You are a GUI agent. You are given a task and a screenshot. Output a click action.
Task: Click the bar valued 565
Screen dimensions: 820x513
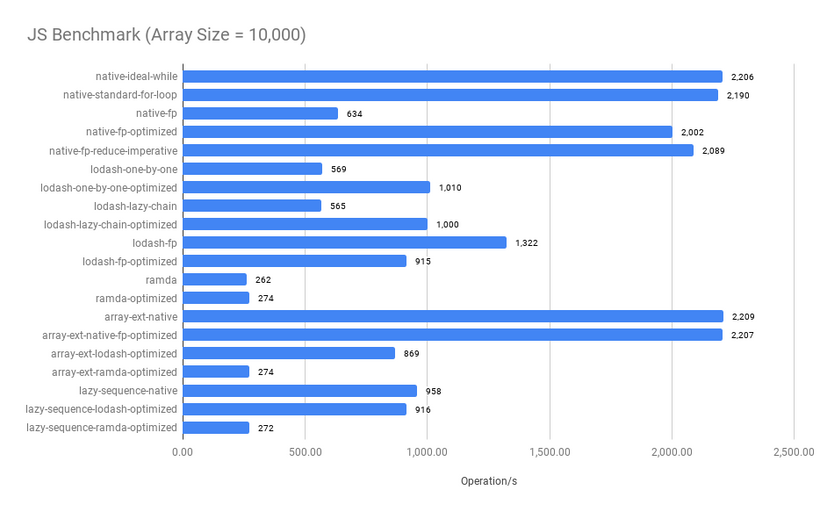click(252, 206)
